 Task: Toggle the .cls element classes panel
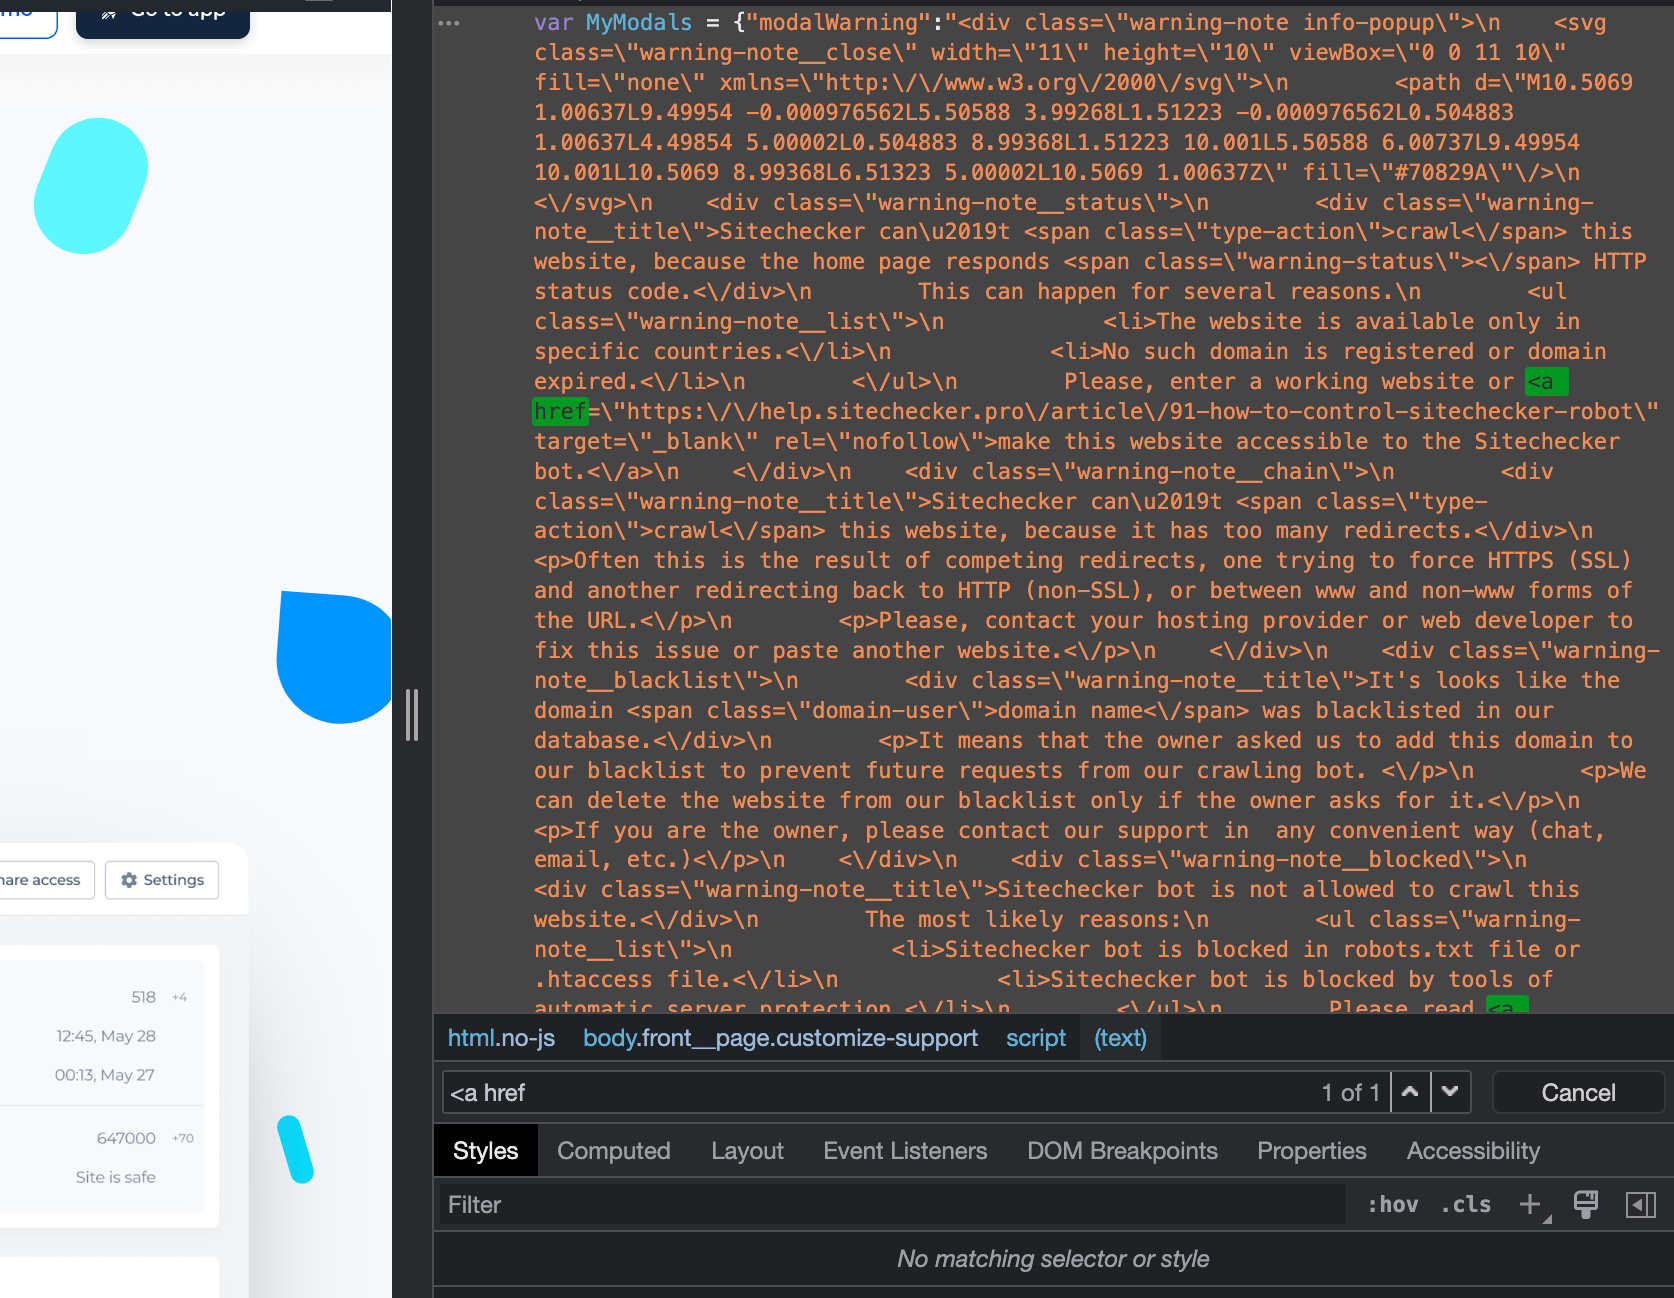click(1466, 1205)
